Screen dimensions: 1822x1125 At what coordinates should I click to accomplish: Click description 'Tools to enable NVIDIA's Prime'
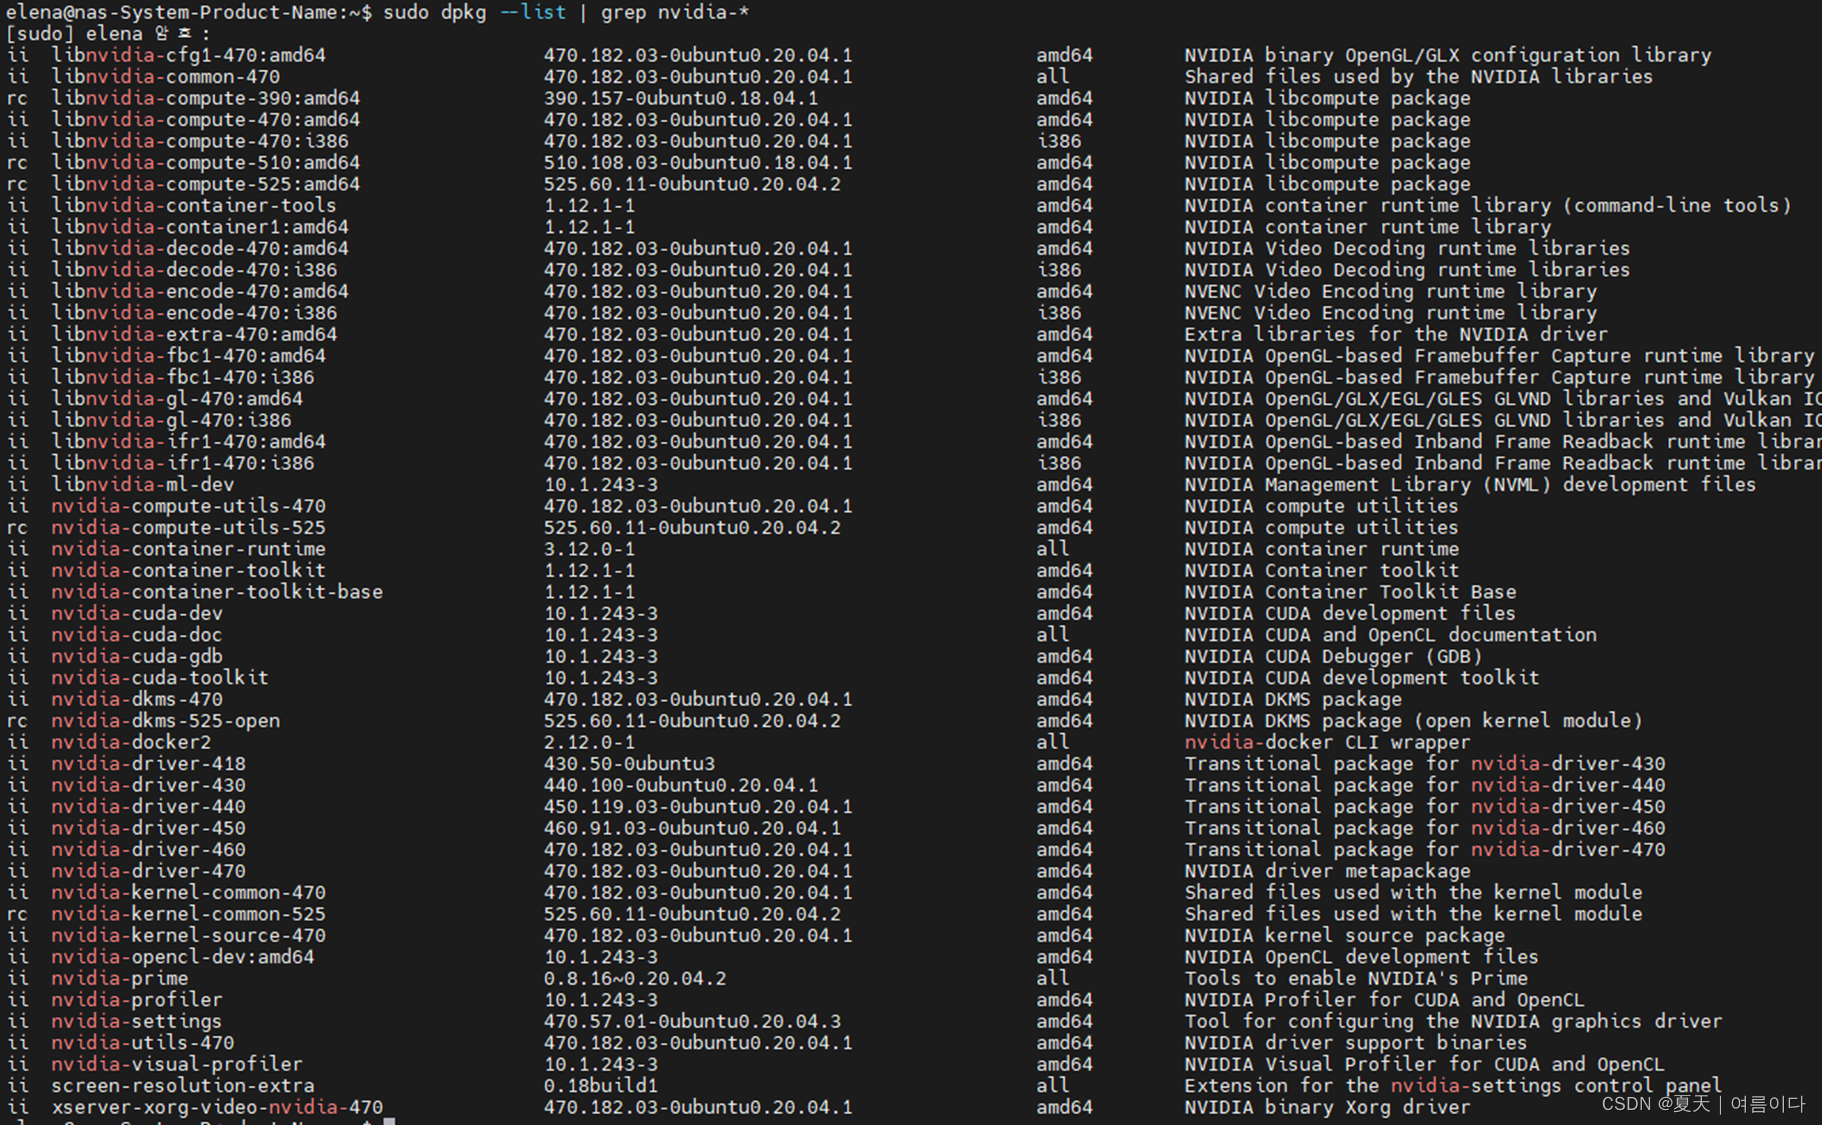pyautogui.click(x=1356, y=980)
